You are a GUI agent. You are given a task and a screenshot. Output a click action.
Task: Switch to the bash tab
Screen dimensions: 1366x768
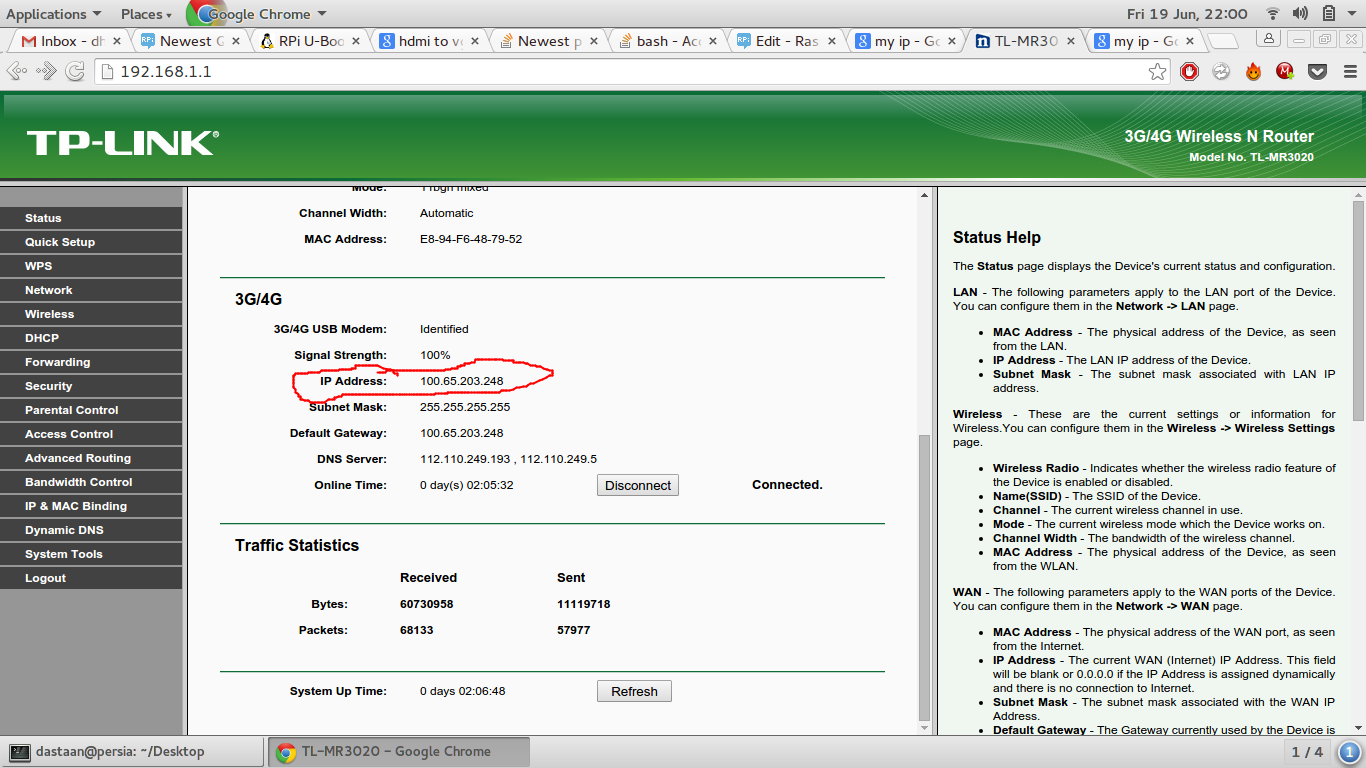pyautogui.click(x=666, y=41)
